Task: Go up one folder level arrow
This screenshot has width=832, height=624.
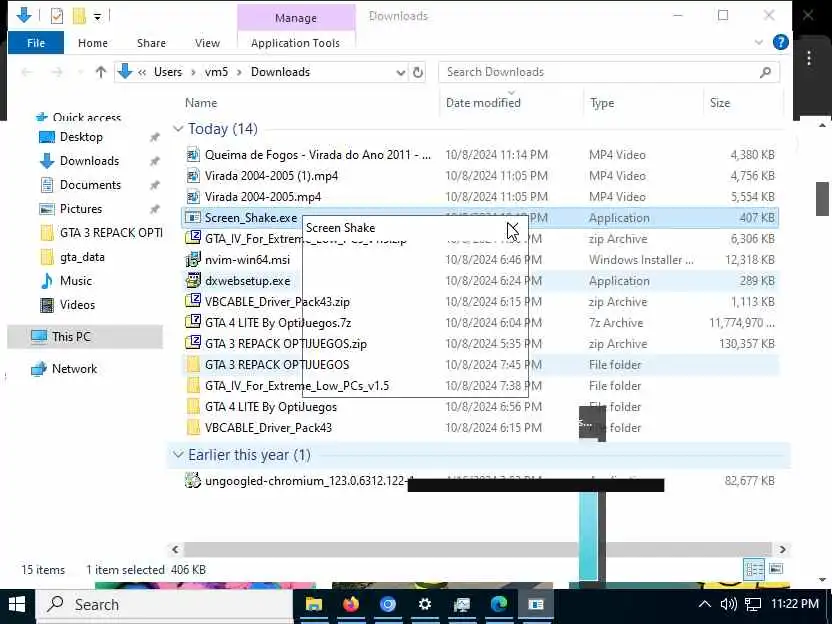Action: pos(101,72)
